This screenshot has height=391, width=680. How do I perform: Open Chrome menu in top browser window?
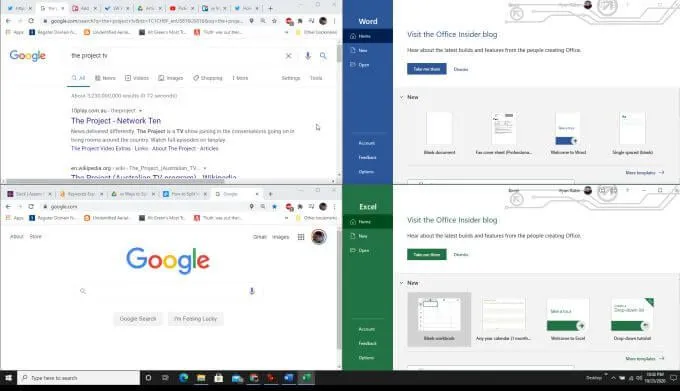point(334,21)
